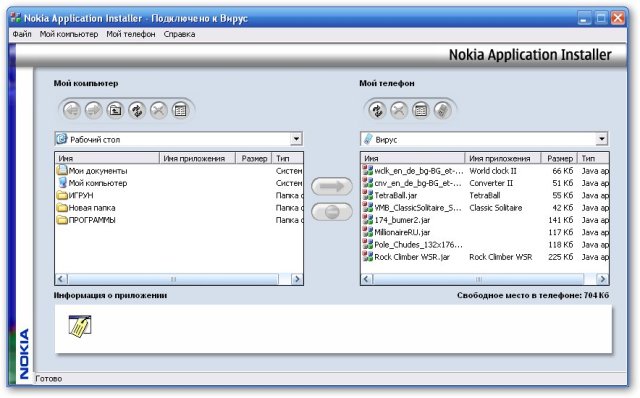The height and width of the screenshot is (398, 640).
Task: Click the Classic Solitaire application name
Action: tap(496, 208)
